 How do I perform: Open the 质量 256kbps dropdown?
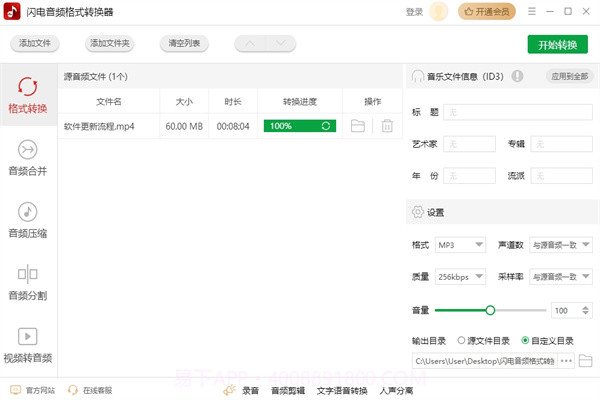click(x=461, y=277)
